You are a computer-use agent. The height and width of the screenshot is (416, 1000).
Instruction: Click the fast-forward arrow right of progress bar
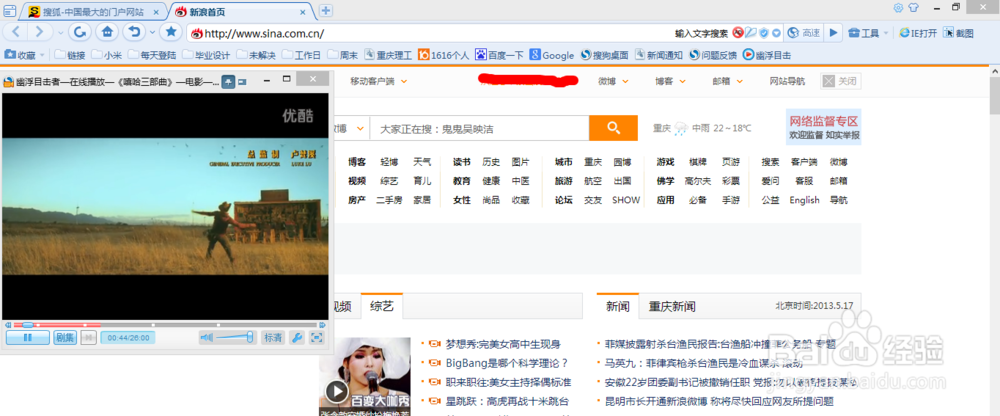point(323,325)
